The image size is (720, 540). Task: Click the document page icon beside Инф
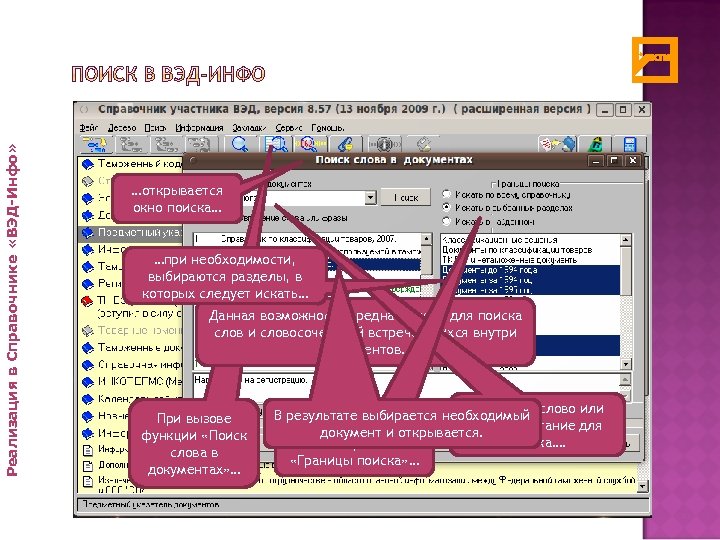coord(87,450)
